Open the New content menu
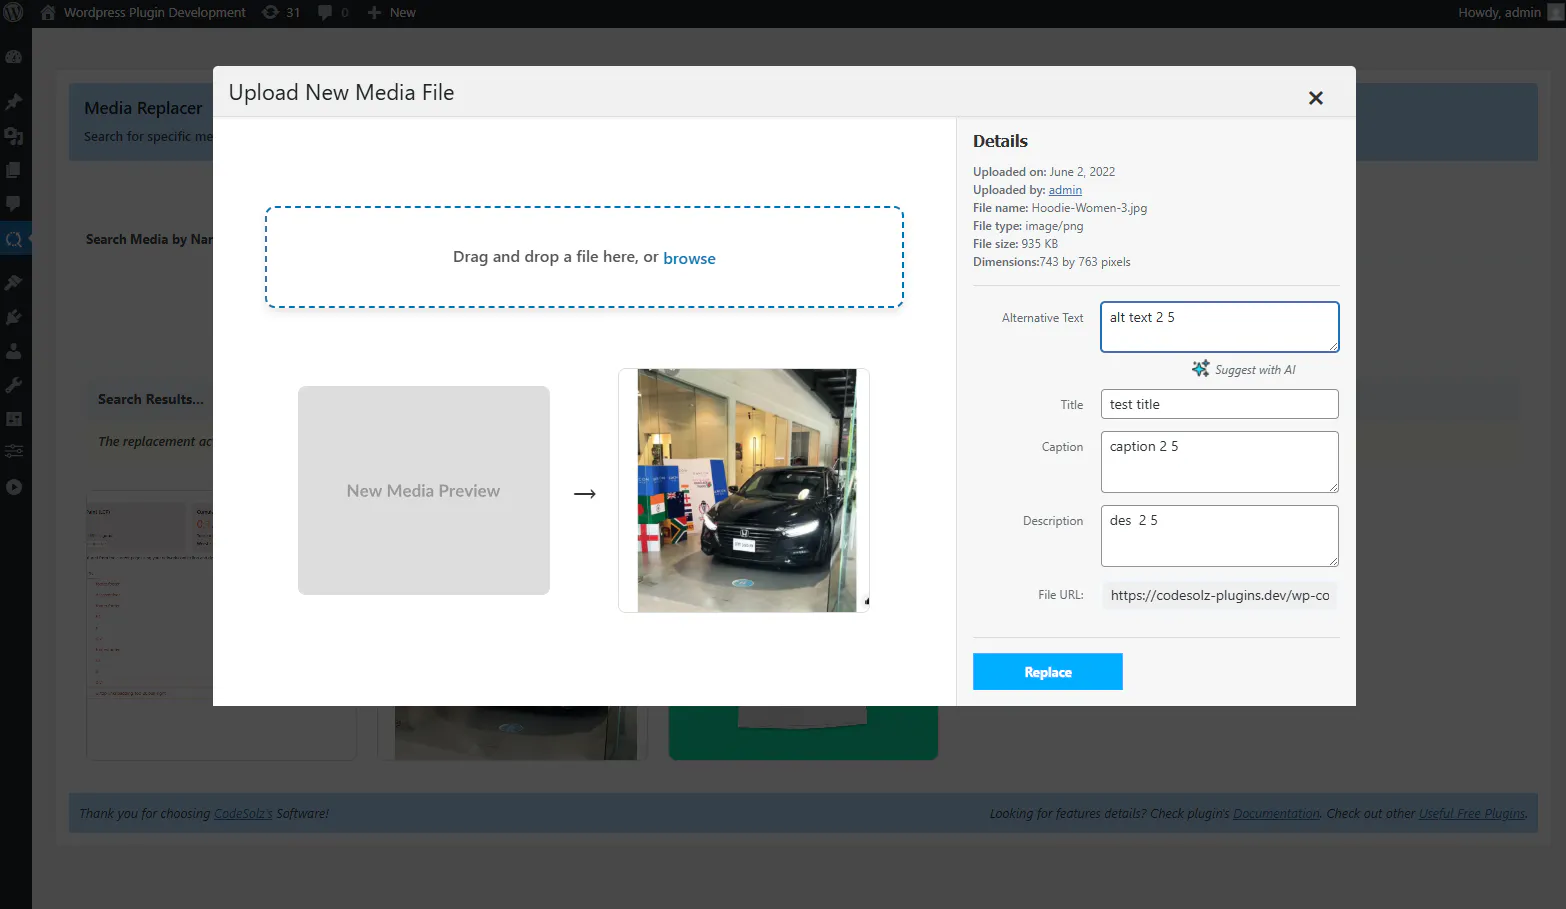Image resolution: width=1566 pixels, height=909 pixels. coord(391,12)
